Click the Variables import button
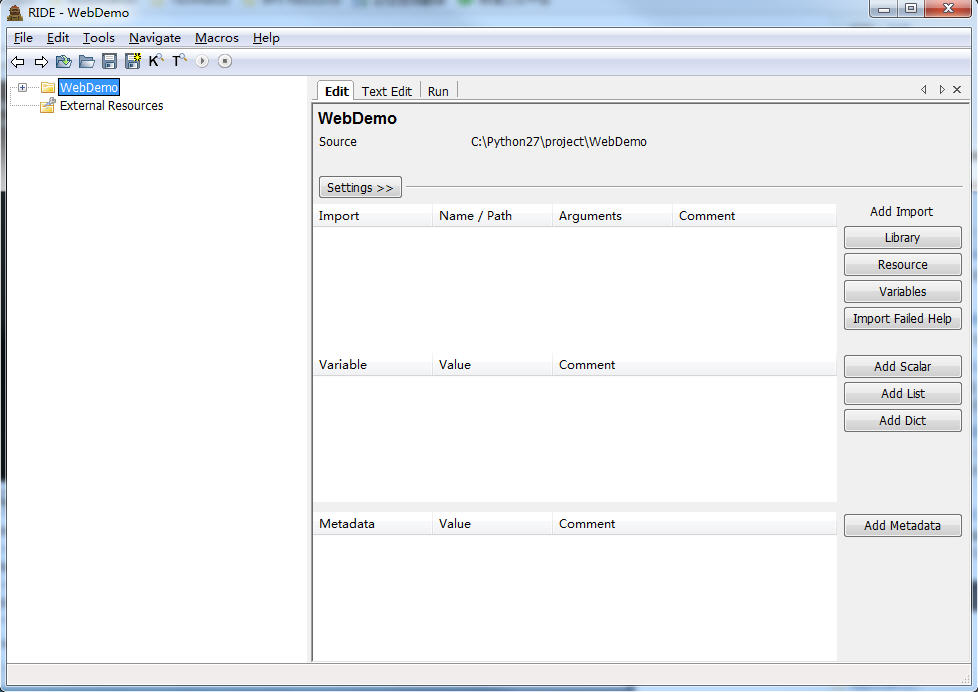 pyautogui.click(x=903, y=291)
